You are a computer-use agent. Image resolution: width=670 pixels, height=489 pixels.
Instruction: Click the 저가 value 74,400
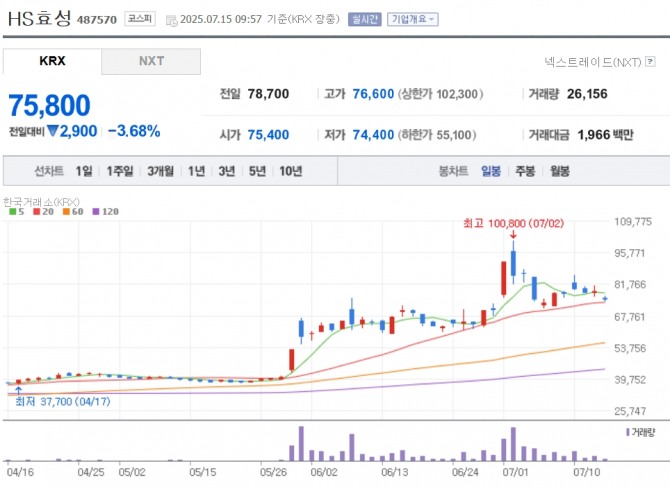(373, 135)
